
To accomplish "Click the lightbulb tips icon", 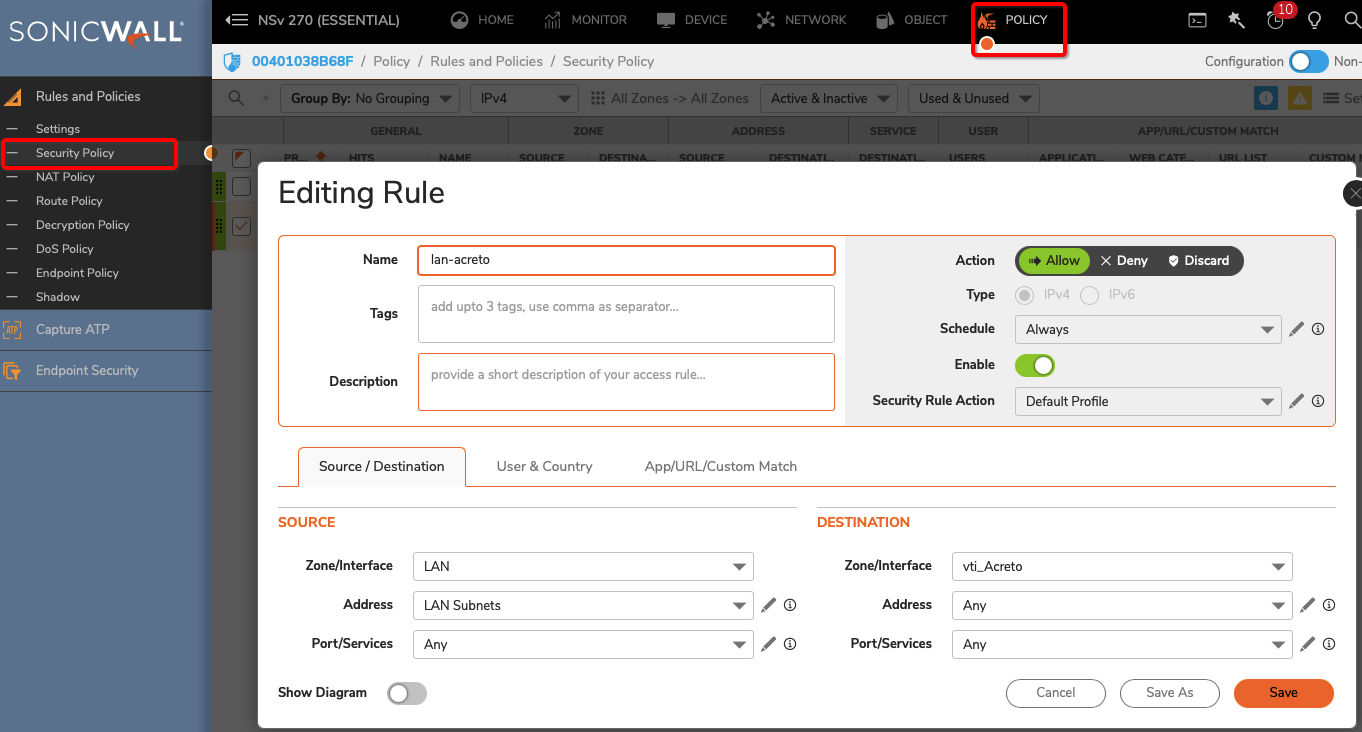I will 1314,20.
